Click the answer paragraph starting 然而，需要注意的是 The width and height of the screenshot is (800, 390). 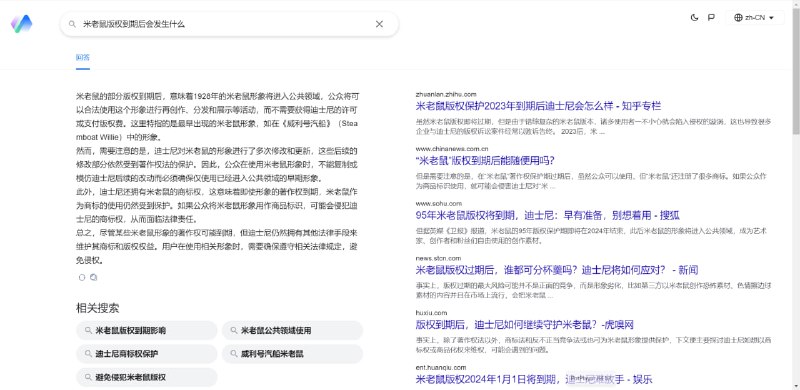[217, 165]
